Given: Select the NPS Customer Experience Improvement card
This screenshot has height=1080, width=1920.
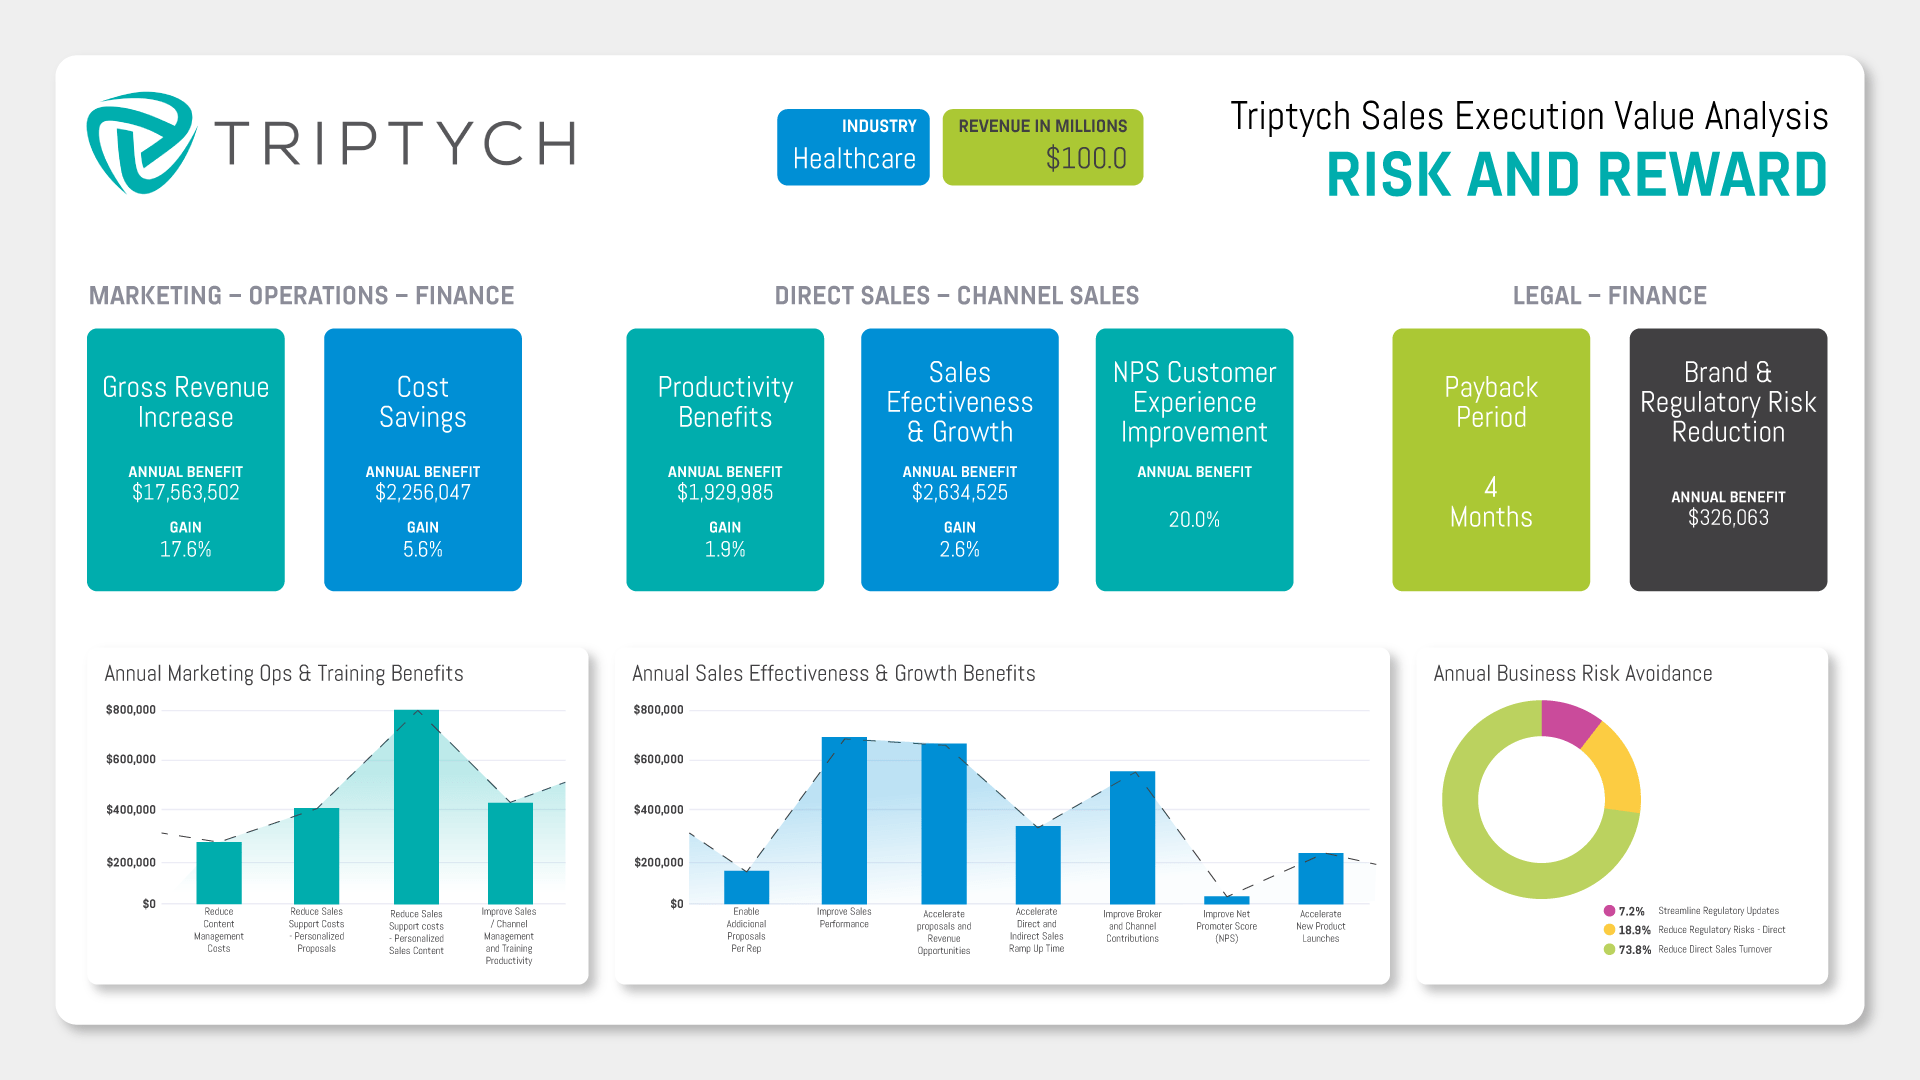Looking at the screenshot, I should [1194, 459].
